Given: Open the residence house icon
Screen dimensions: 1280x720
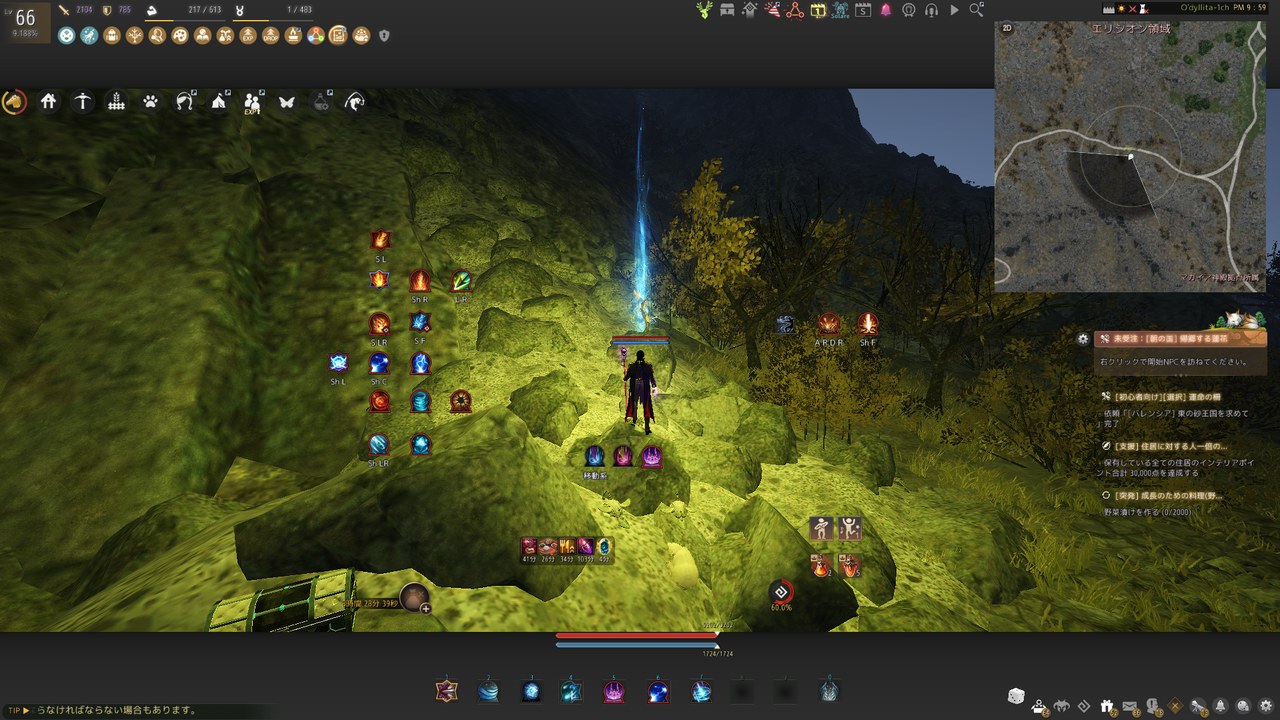Looking at the screenshot, I should coord(48,101).
